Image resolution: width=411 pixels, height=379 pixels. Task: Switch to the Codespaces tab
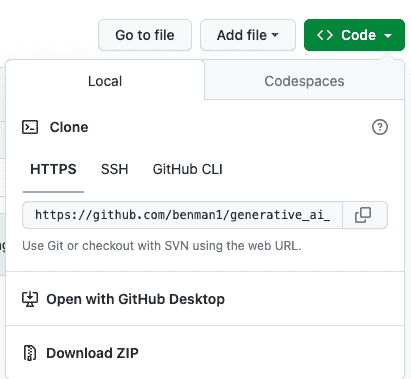coord(304,81)
